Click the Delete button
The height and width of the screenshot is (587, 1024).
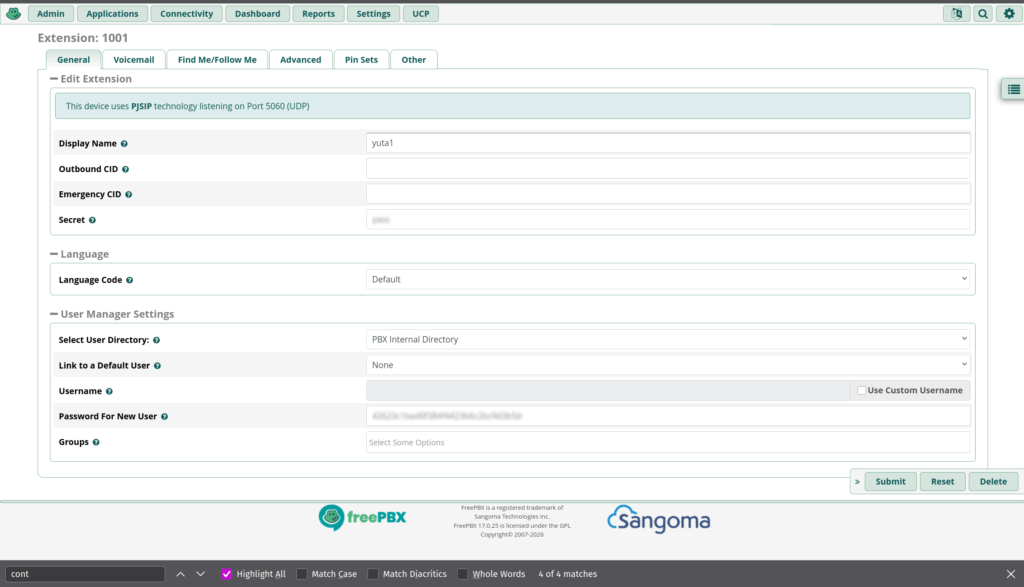pyautogui.click(x=993, y=482)
